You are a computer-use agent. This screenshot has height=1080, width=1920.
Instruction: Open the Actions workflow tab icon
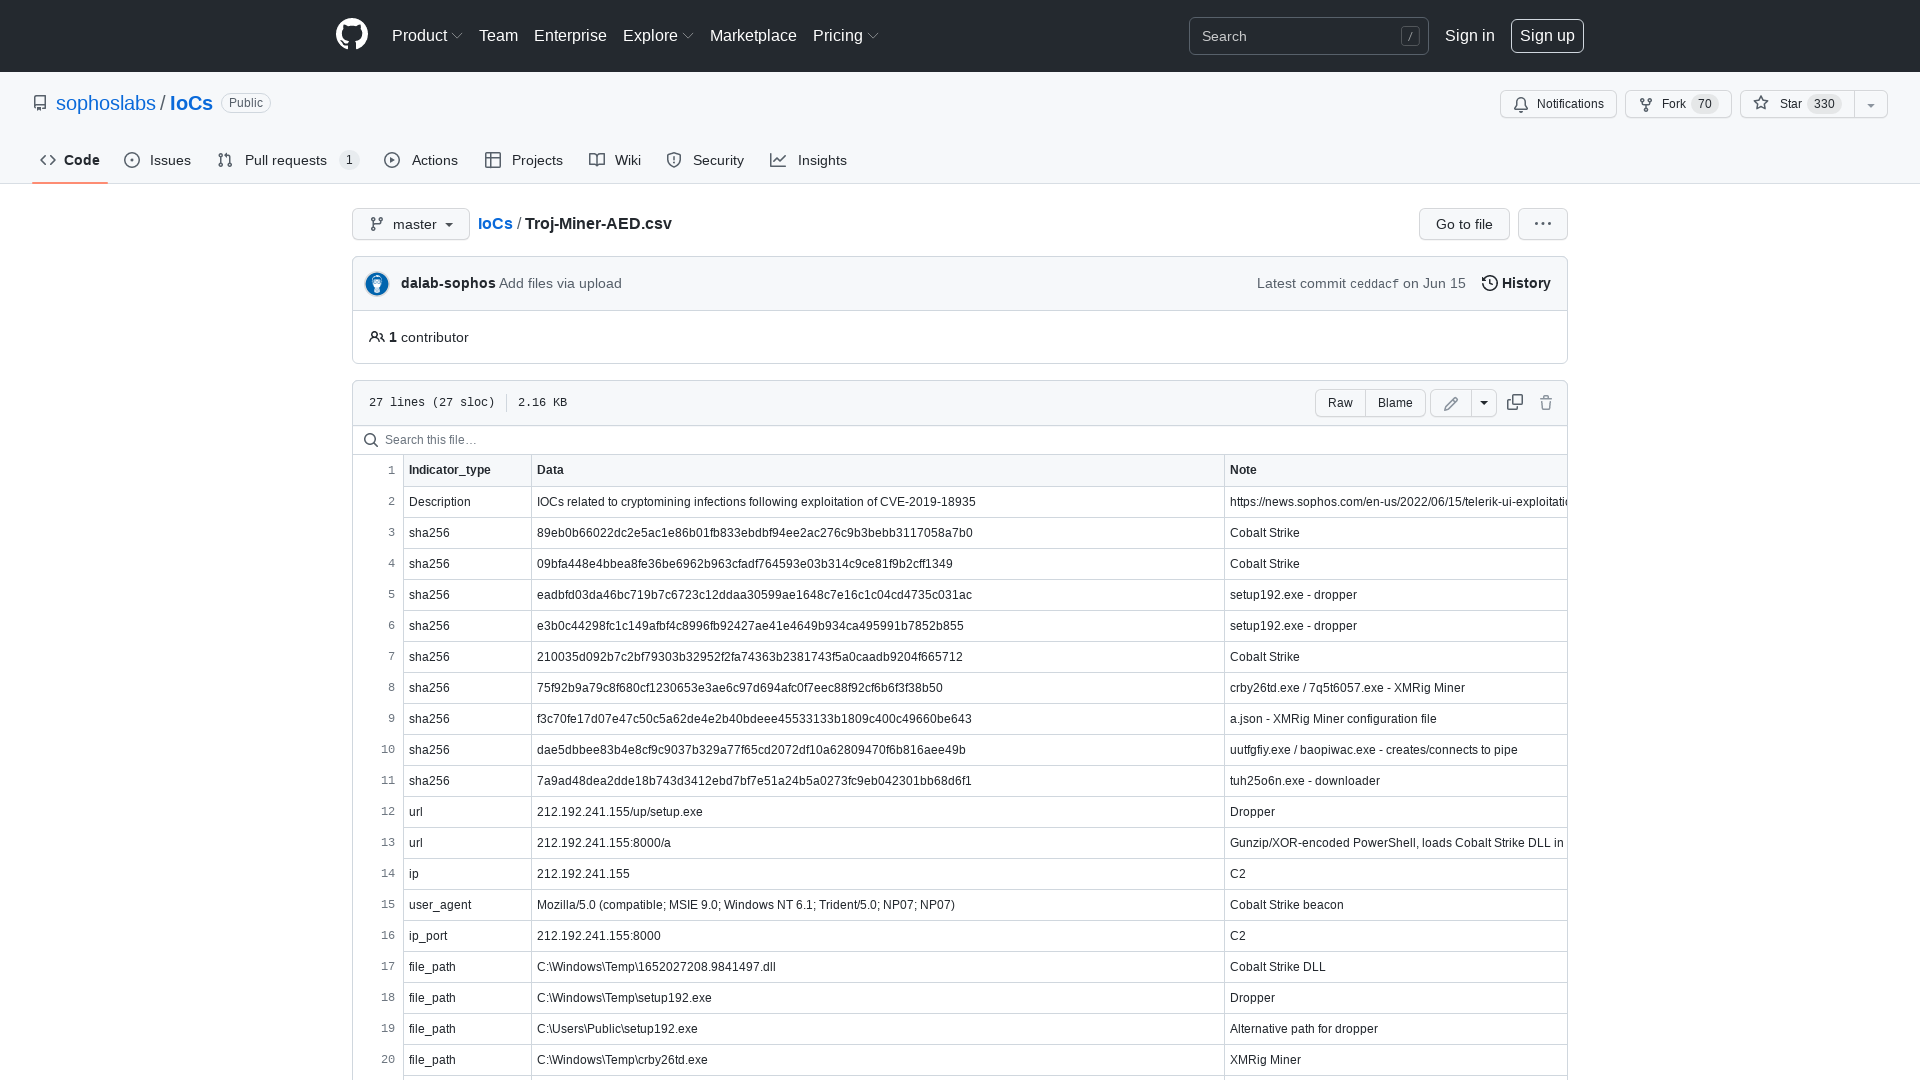pos(392,160)
